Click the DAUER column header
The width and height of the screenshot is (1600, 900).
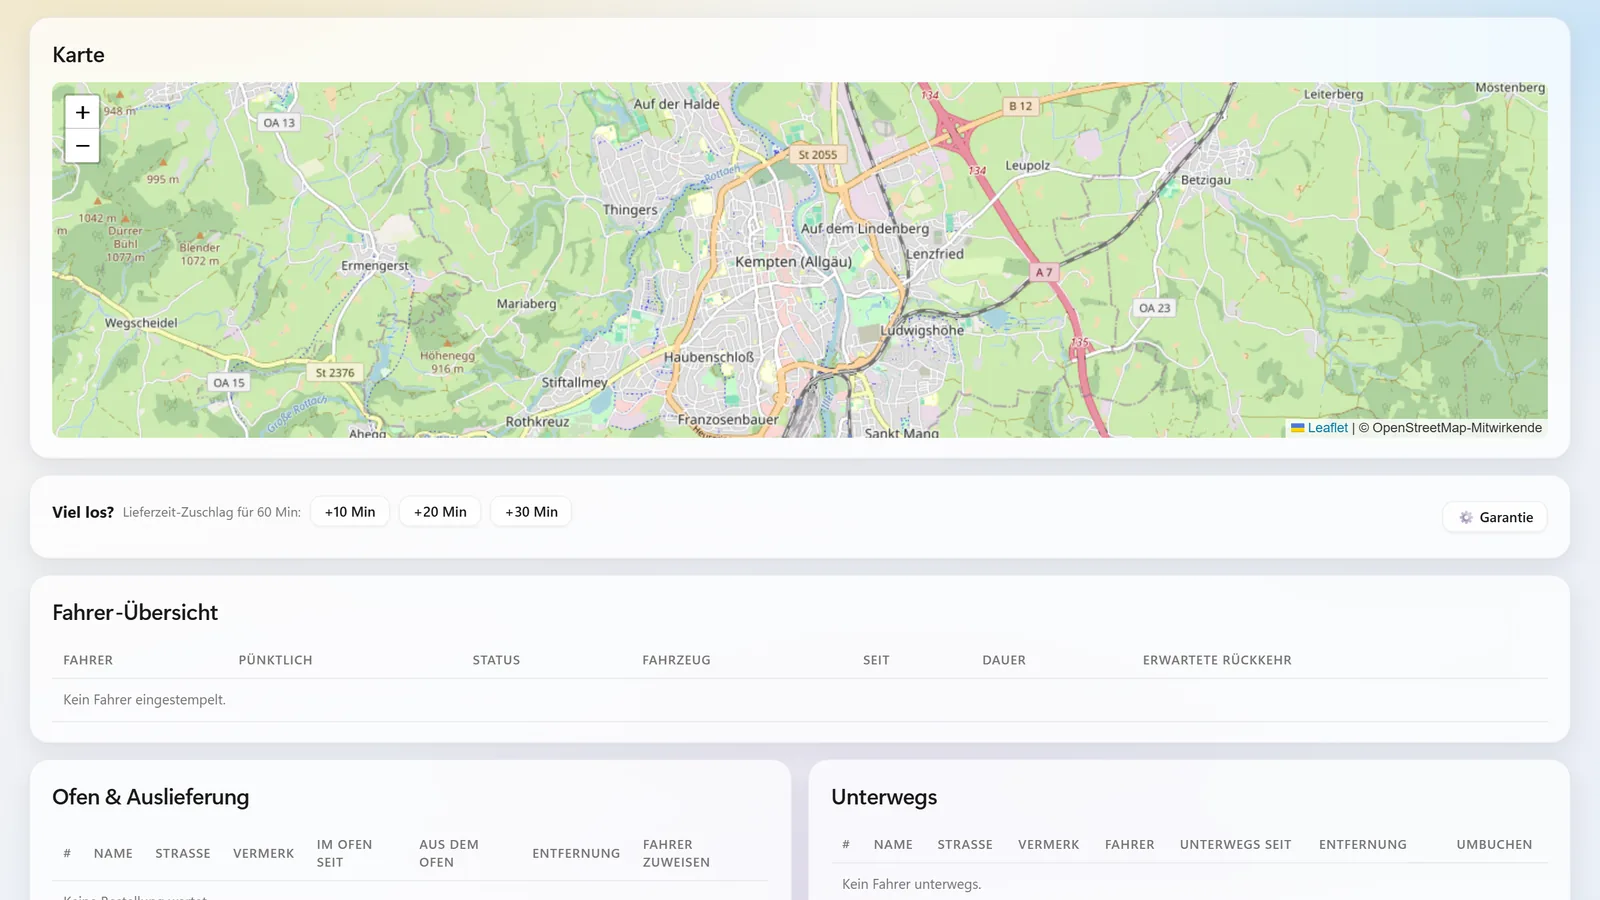pos(1004,660)
